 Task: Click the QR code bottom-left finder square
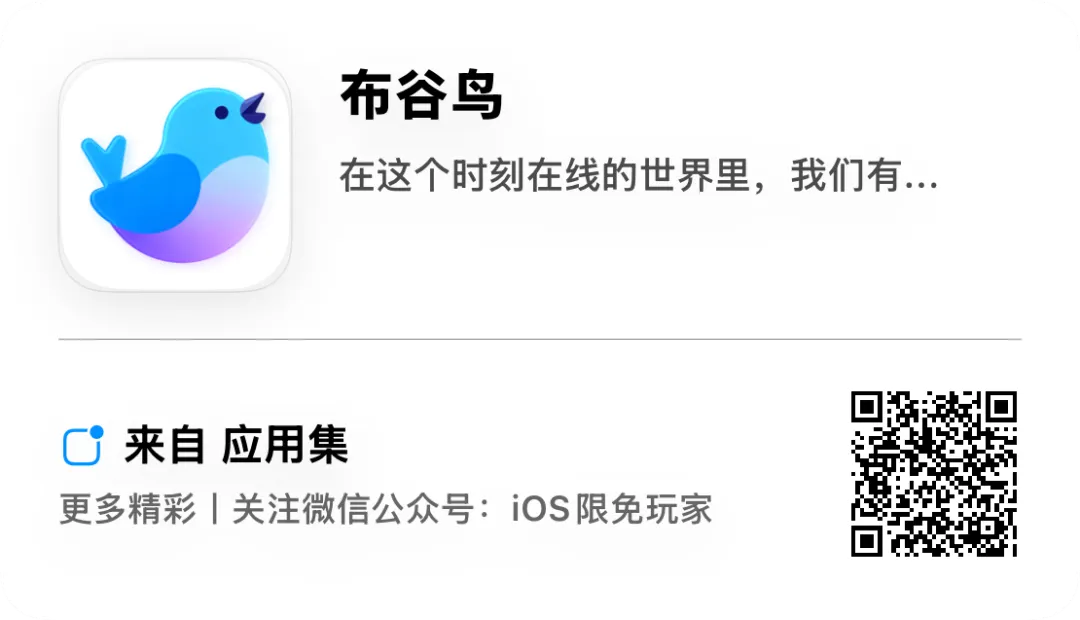[x=867, y=541]
